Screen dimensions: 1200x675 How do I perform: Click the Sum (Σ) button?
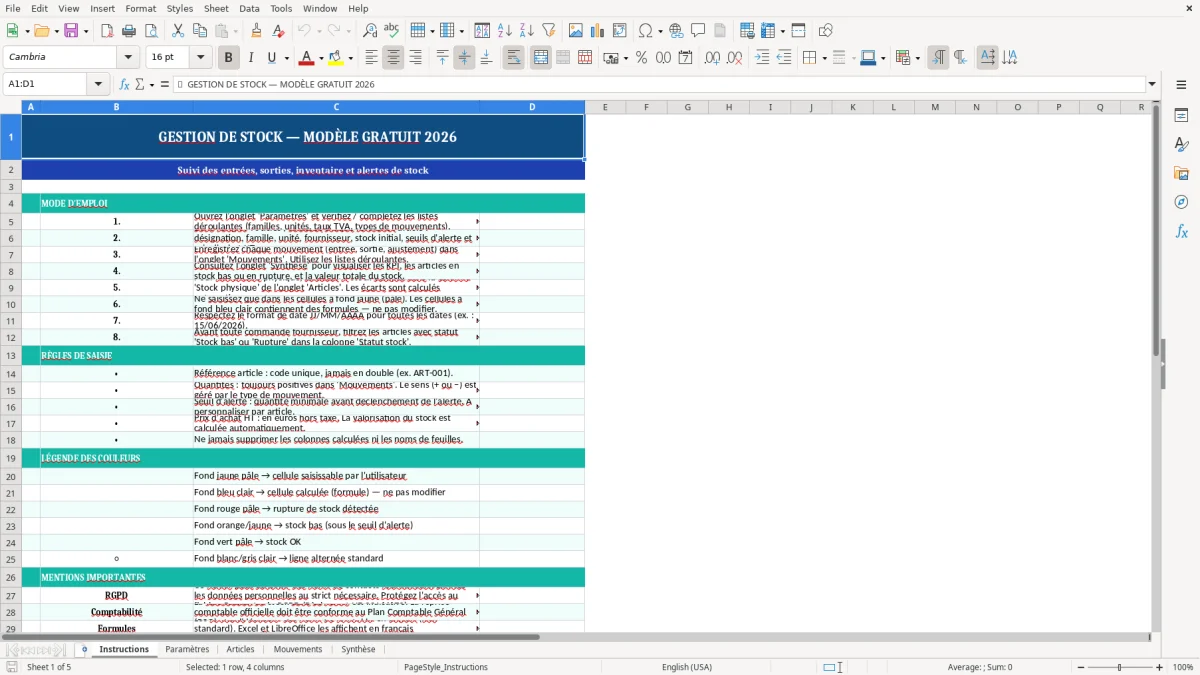click(x=140, y=84)
